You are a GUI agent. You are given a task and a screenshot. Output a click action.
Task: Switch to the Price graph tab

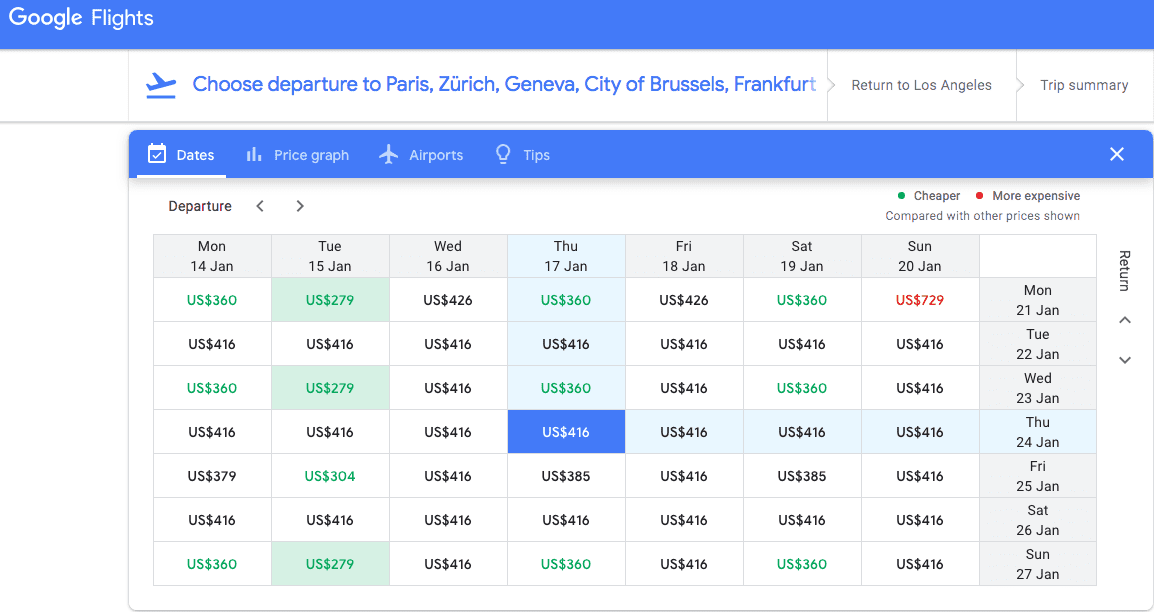(x=297, y=154)
